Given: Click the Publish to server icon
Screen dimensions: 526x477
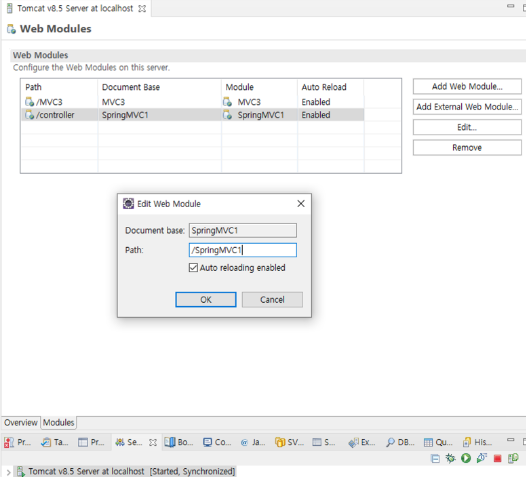Looking at the screenshot, I should (513, 458).
